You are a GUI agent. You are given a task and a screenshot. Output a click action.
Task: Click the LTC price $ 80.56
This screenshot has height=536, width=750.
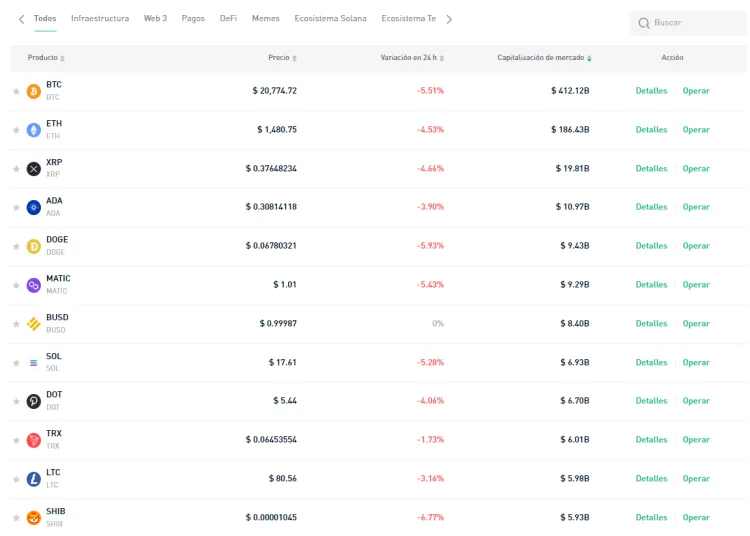coord(283,479)
